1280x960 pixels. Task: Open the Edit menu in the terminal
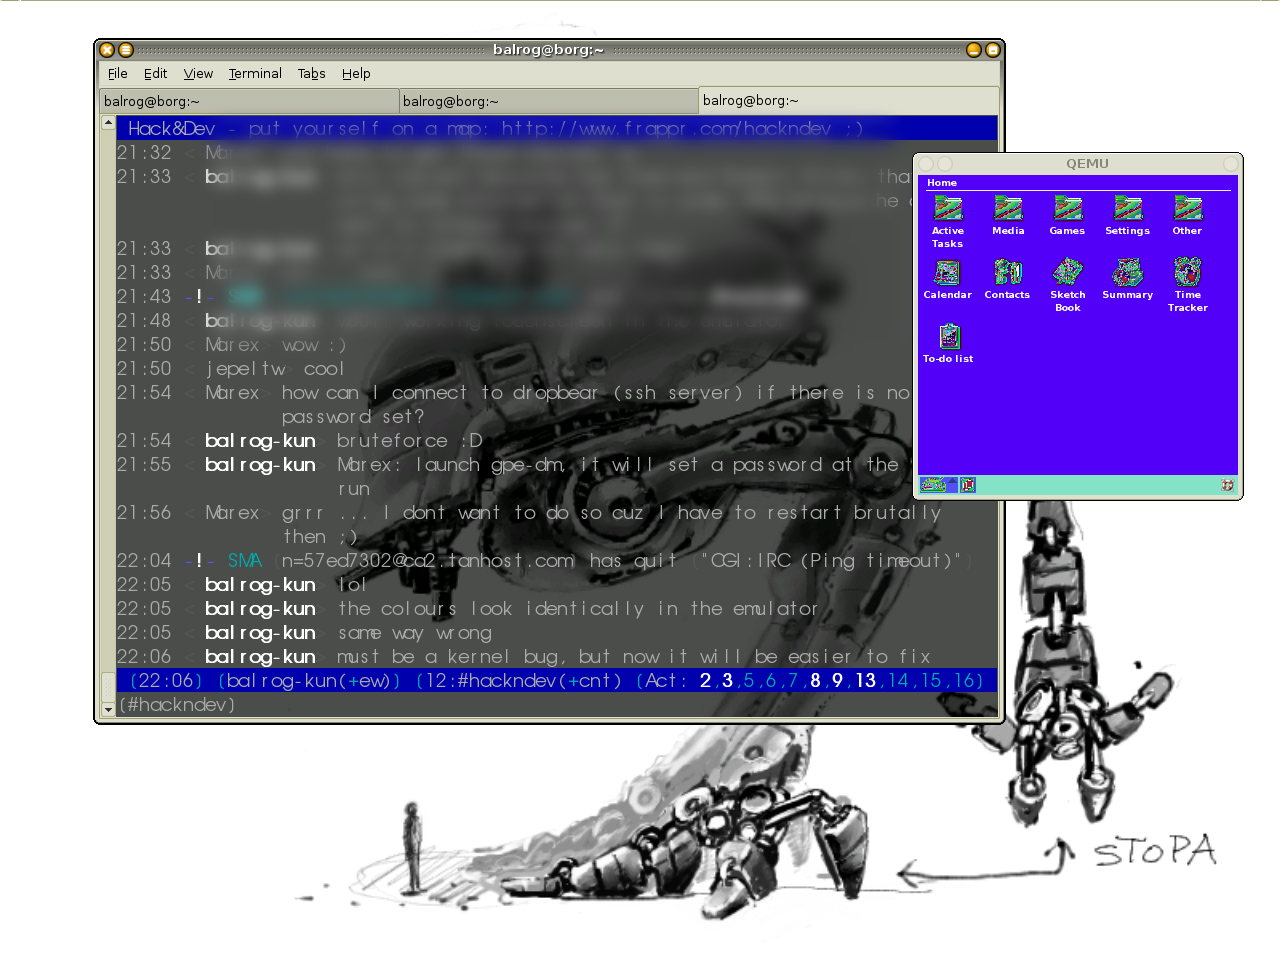coord(155,73)
